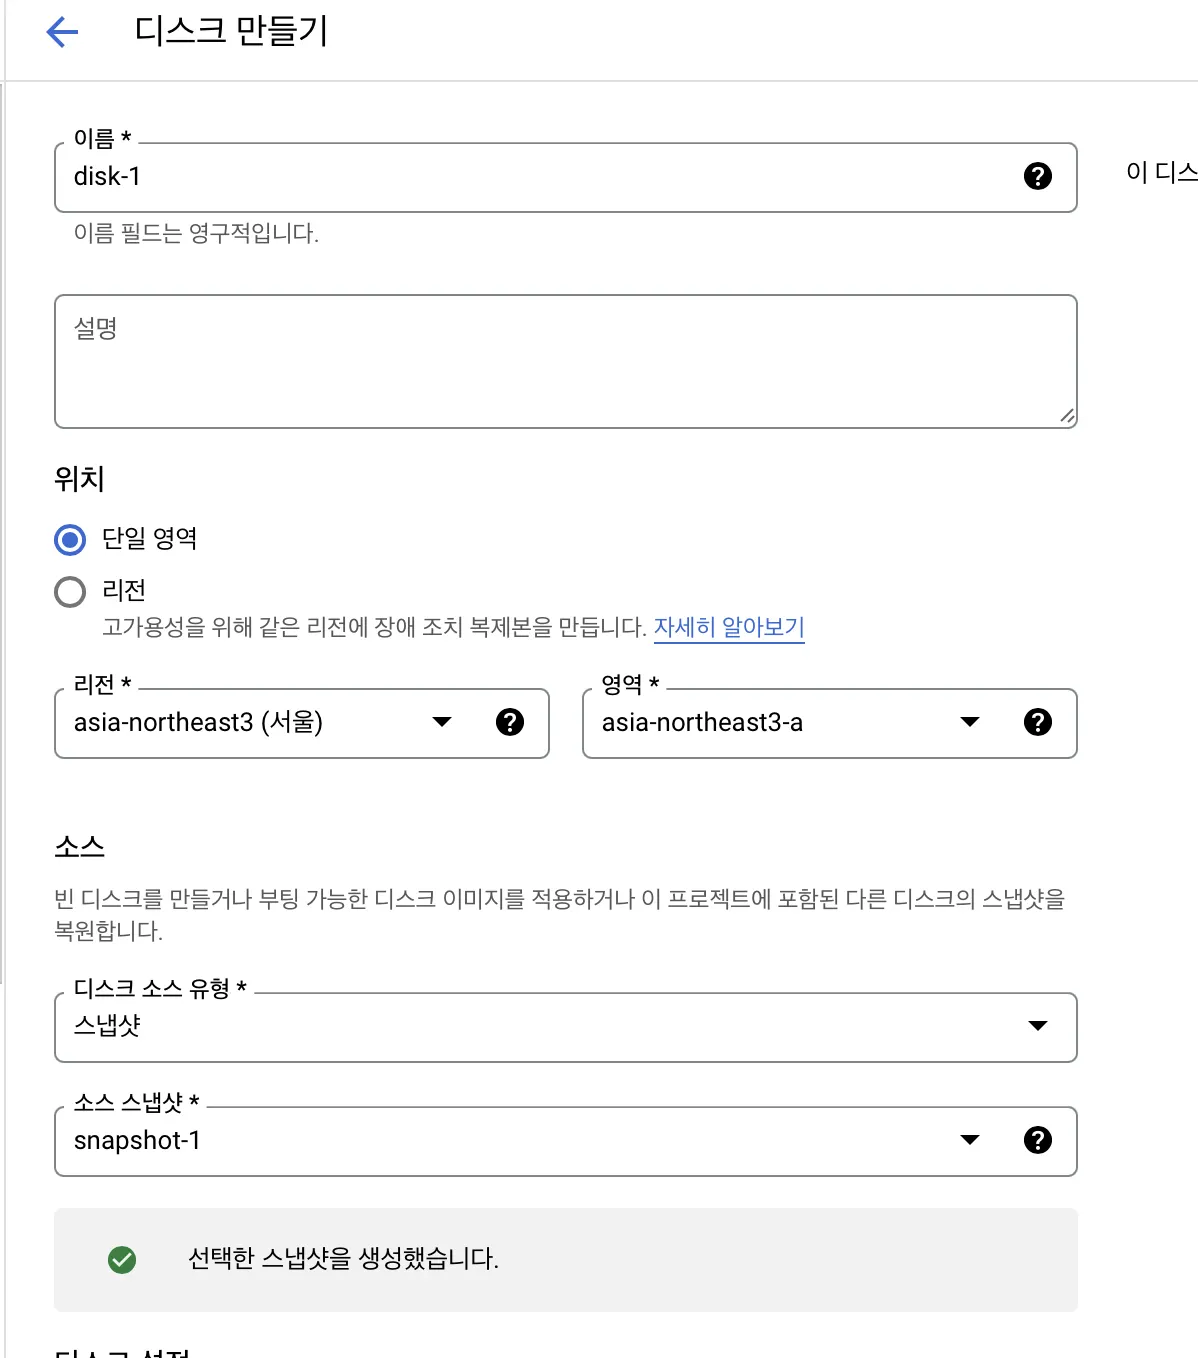This screenshot has width=1198, height=1358.
Task: Click the 자세히 알아보기 link
Action: click(729, 627)
